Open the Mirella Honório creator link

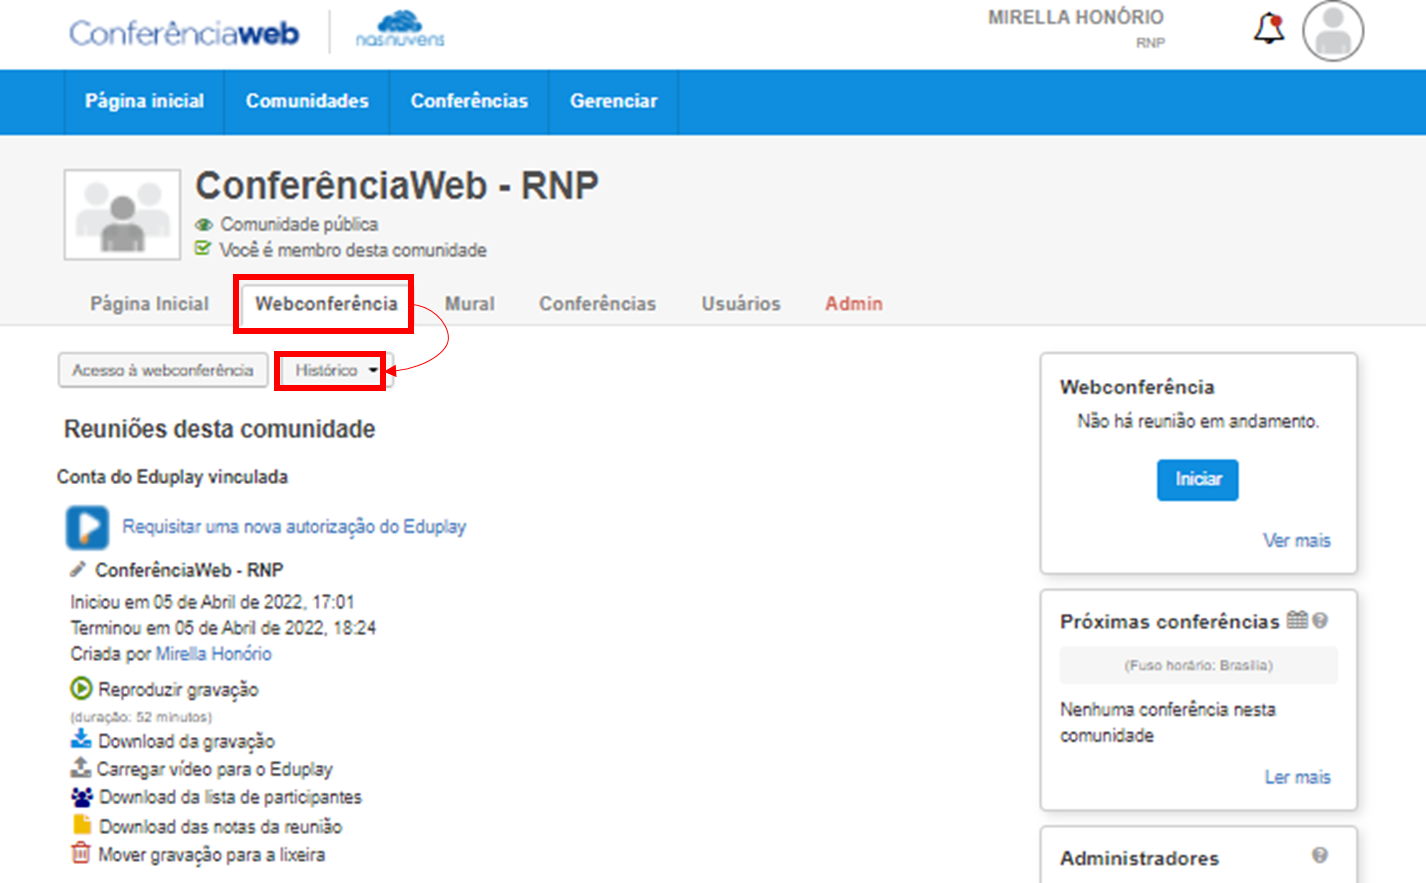214,654
